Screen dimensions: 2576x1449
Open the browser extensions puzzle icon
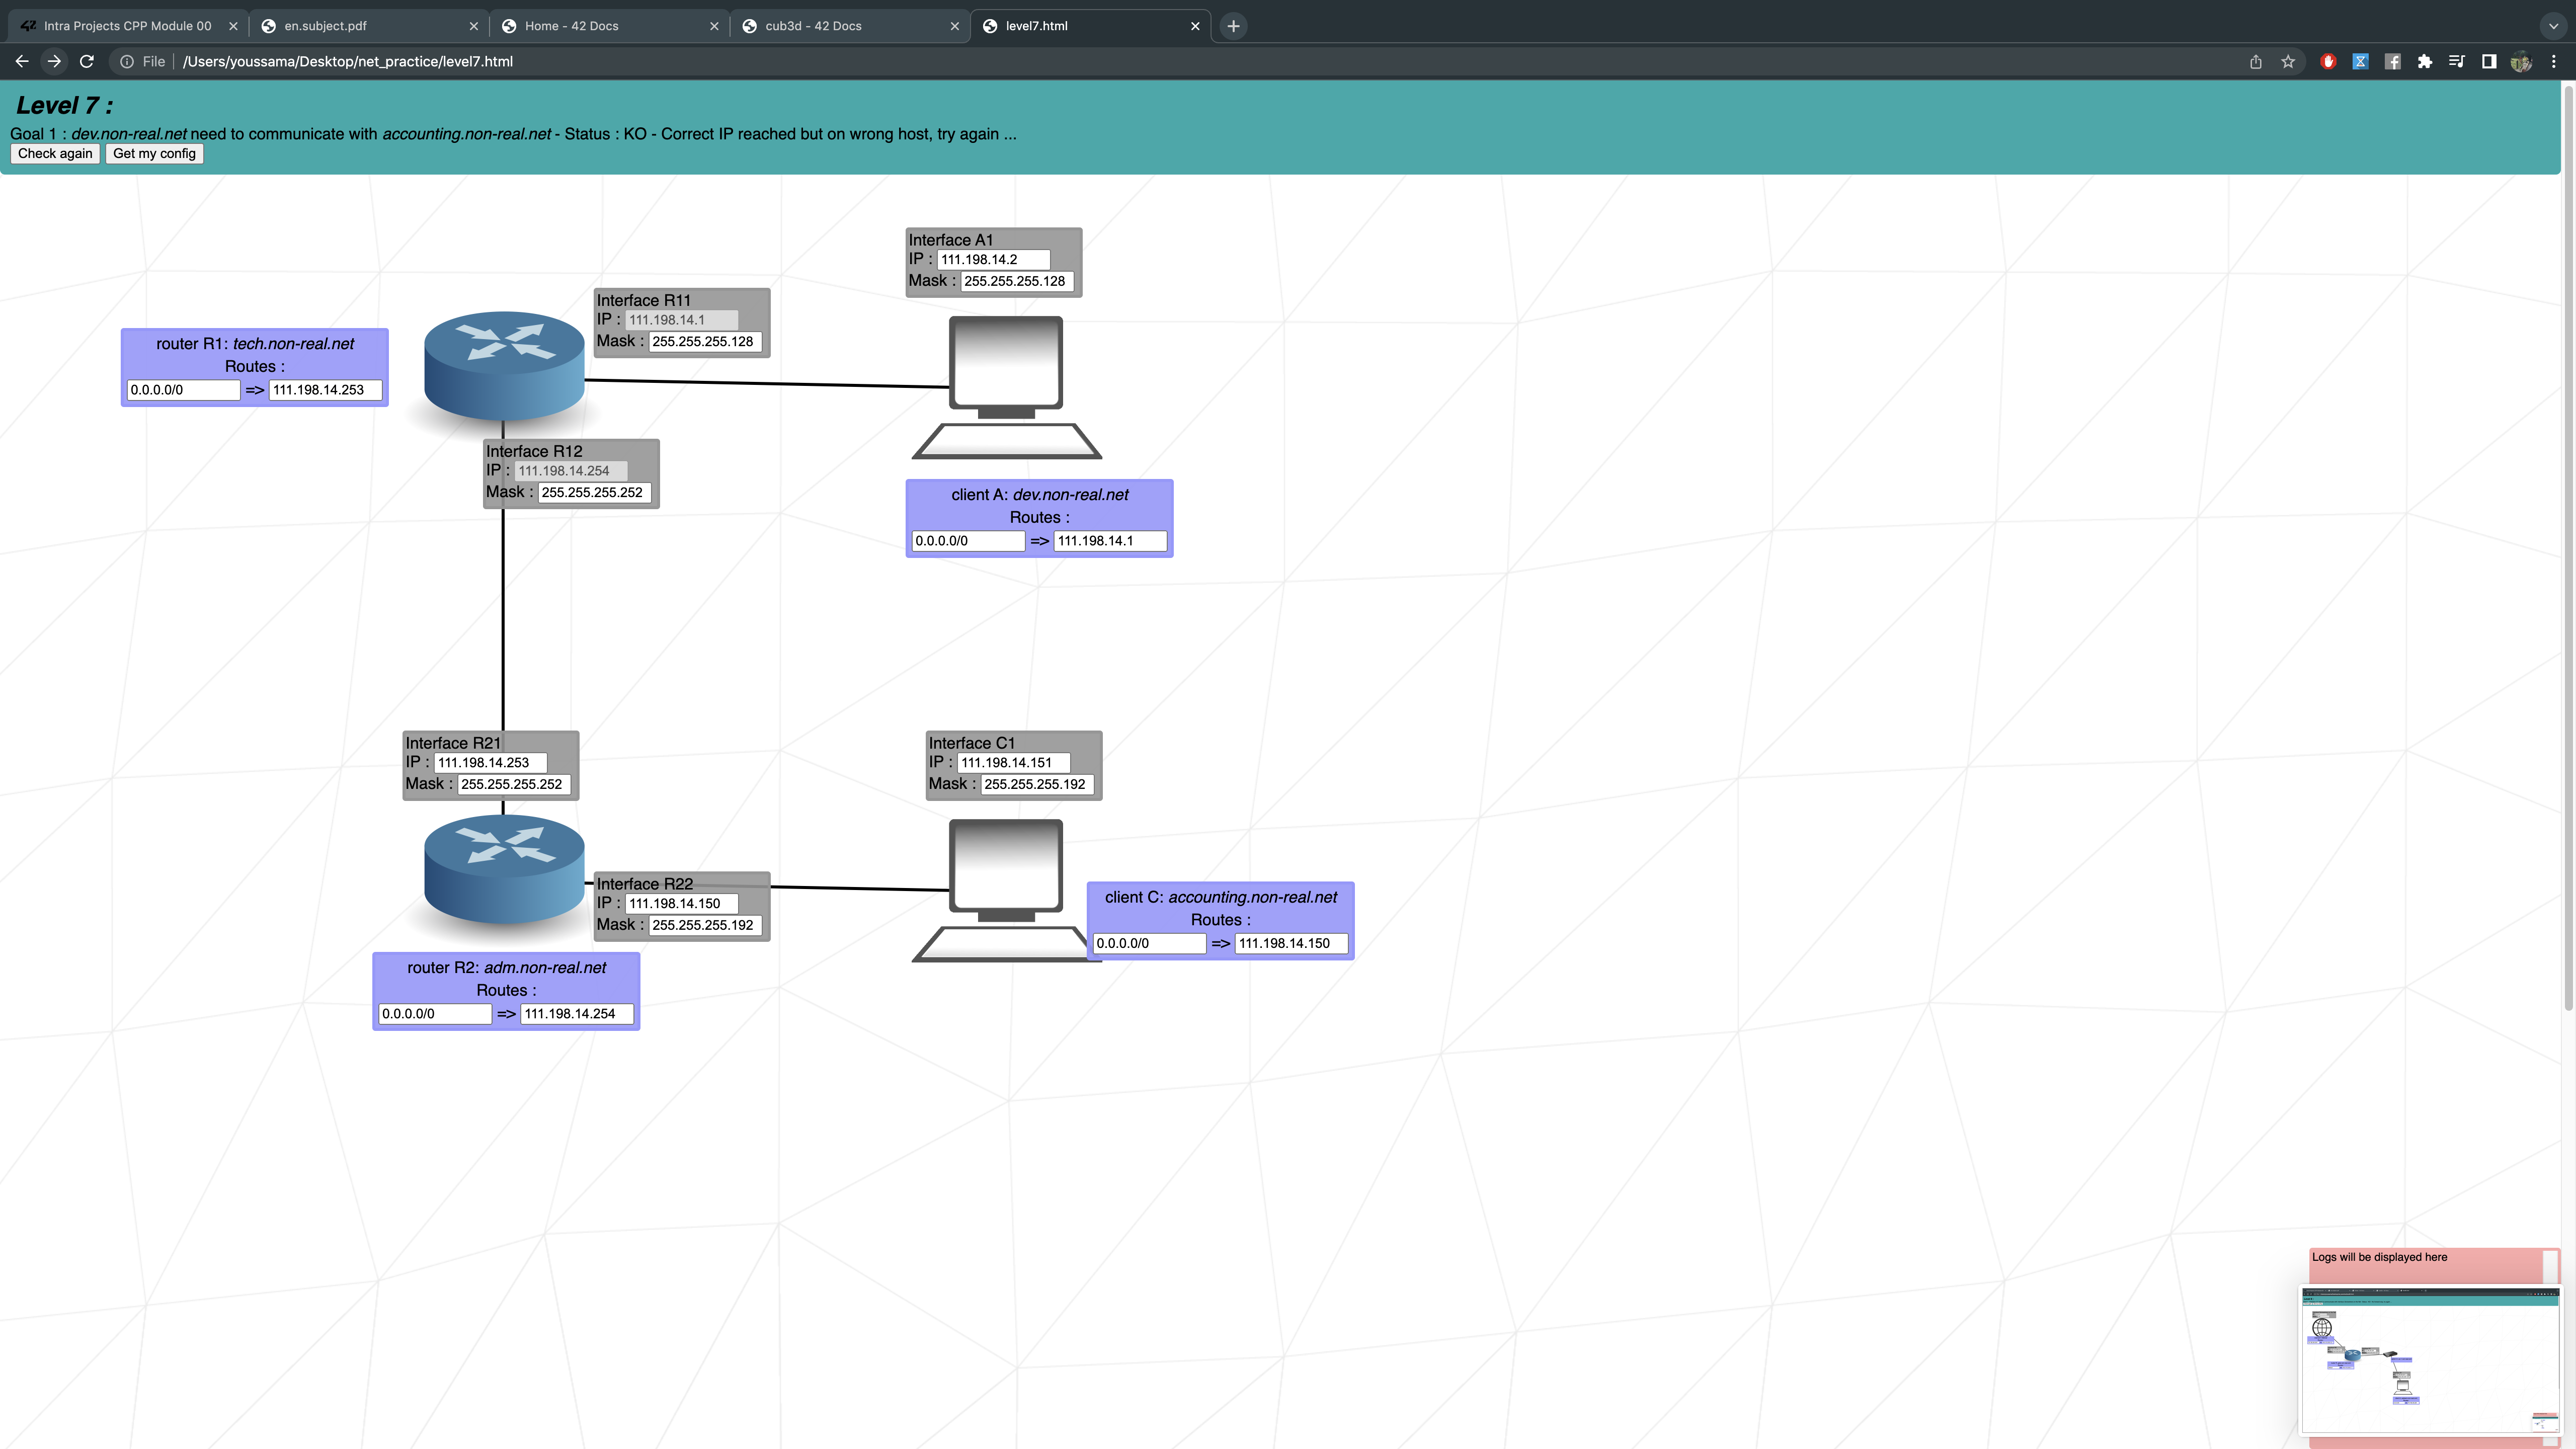click(2425, 61)
